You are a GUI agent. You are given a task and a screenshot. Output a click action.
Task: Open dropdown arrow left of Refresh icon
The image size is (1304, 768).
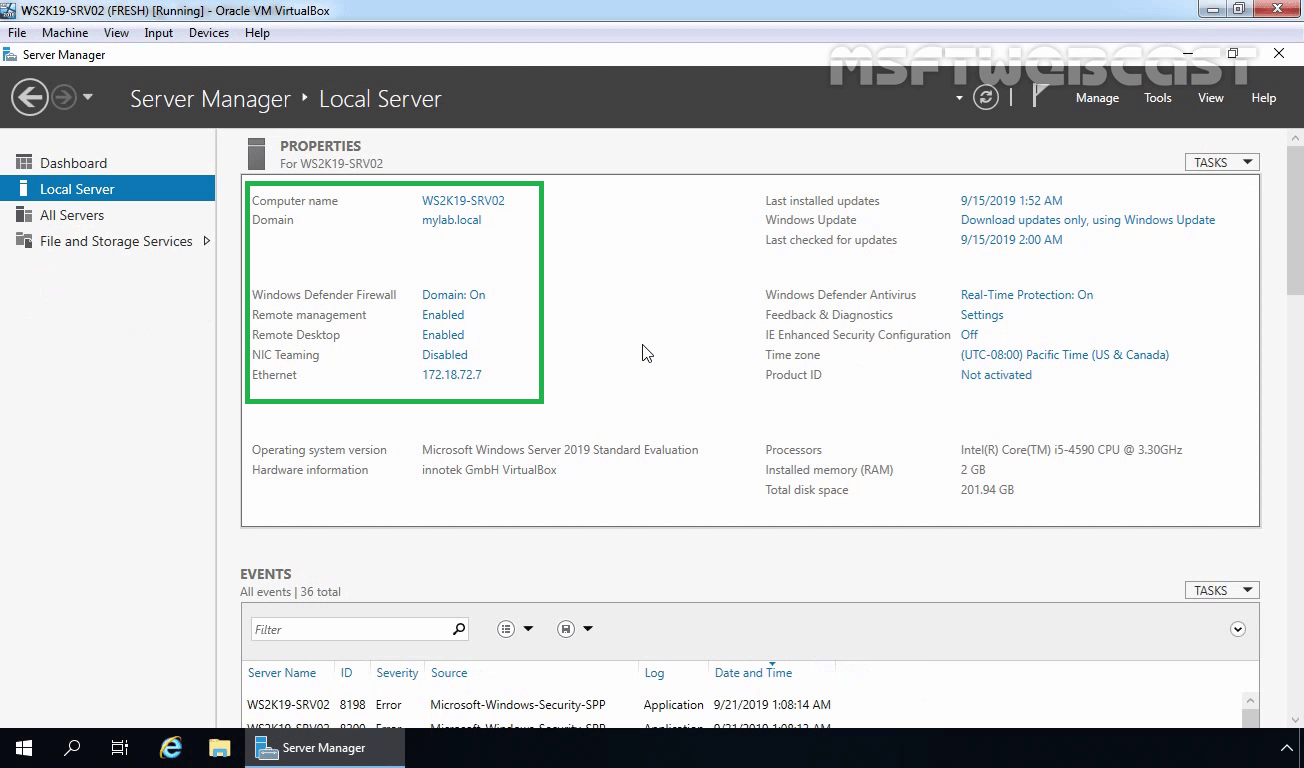coord(959,98)
